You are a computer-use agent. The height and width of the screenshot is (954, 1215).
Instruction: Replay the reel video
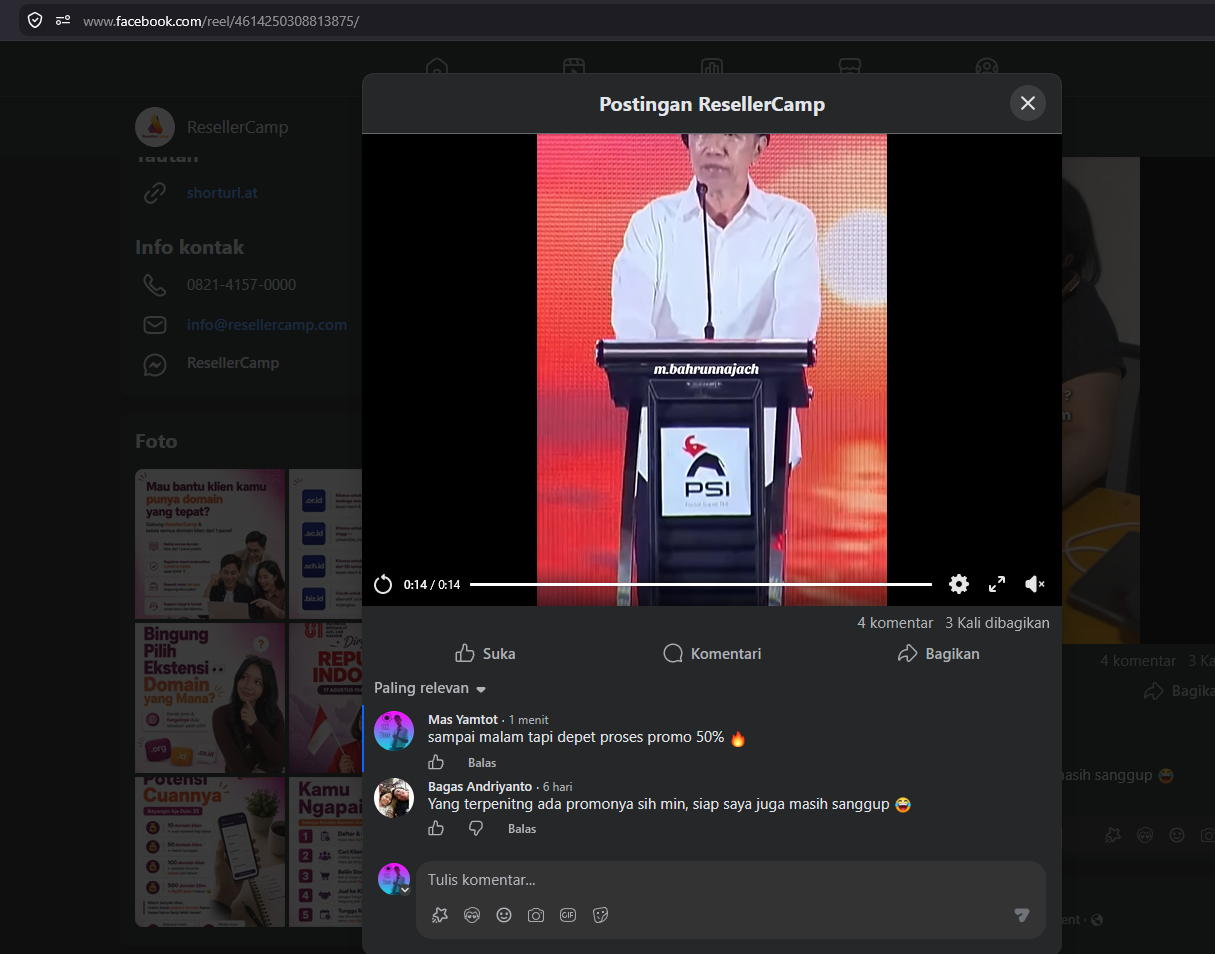383,584
